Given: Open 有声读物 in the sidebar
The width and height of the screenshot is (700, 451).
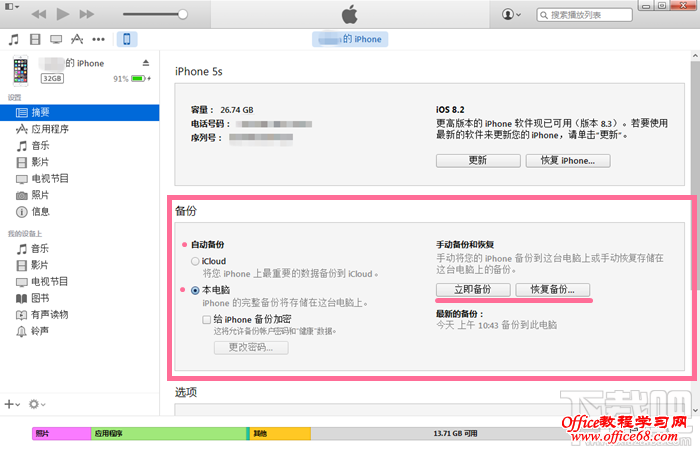Looking at the screenshot, I should 79,315.
